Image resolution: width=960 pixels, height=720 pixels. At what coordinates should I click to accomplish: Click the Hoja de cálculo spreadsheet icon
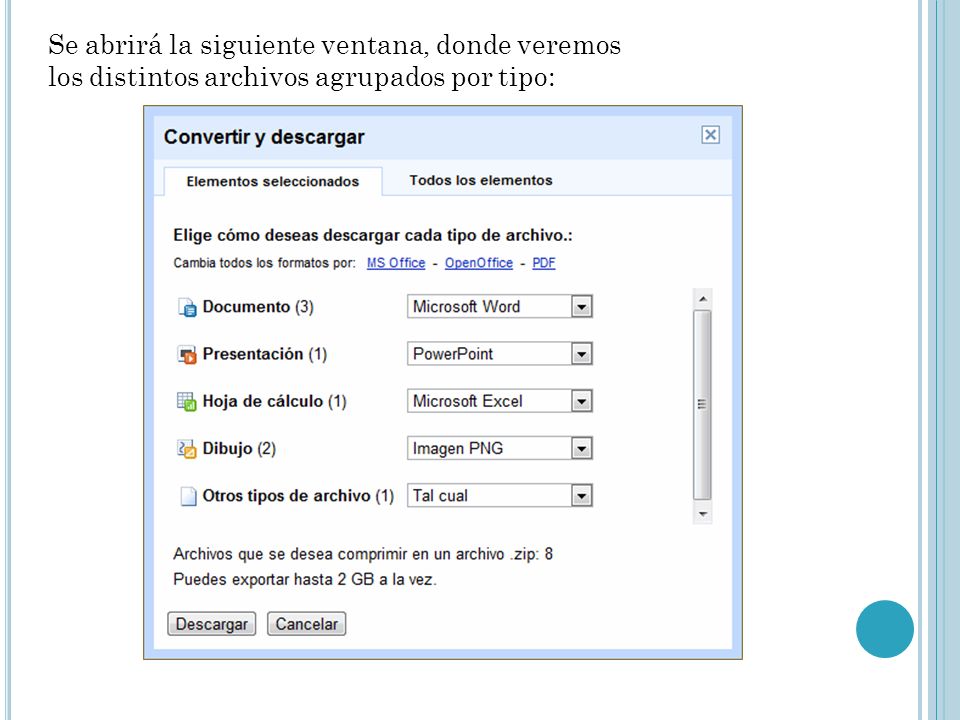[187, 402]
